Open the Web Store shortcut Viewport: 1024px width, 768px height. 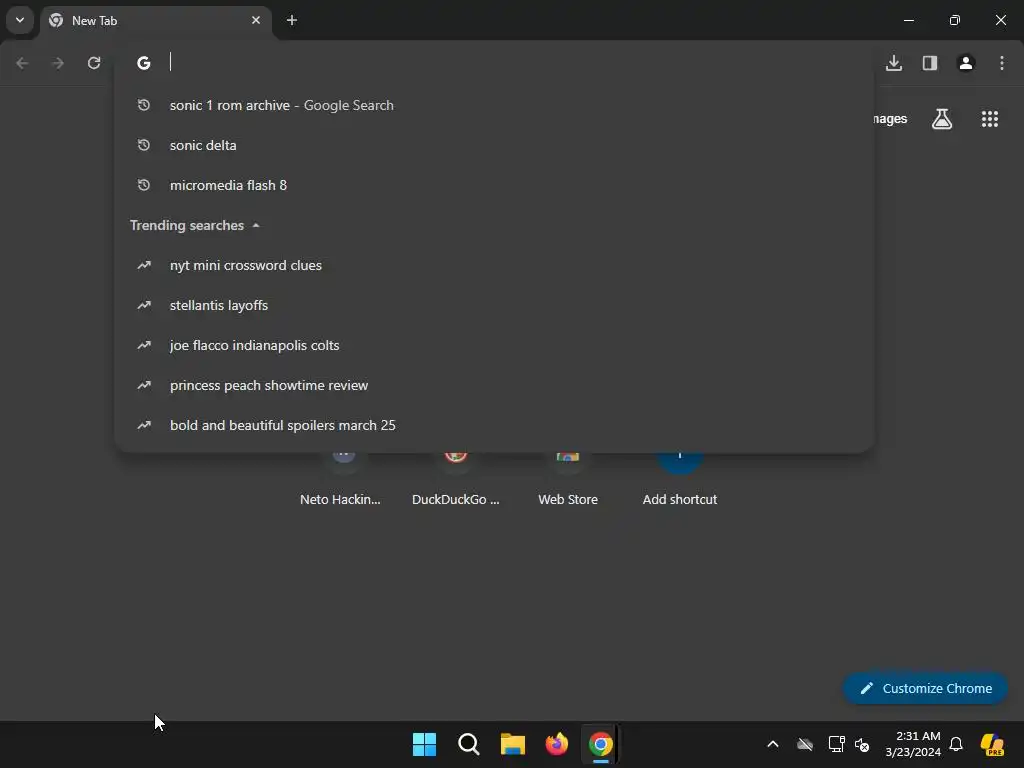(x=568, y=482)
